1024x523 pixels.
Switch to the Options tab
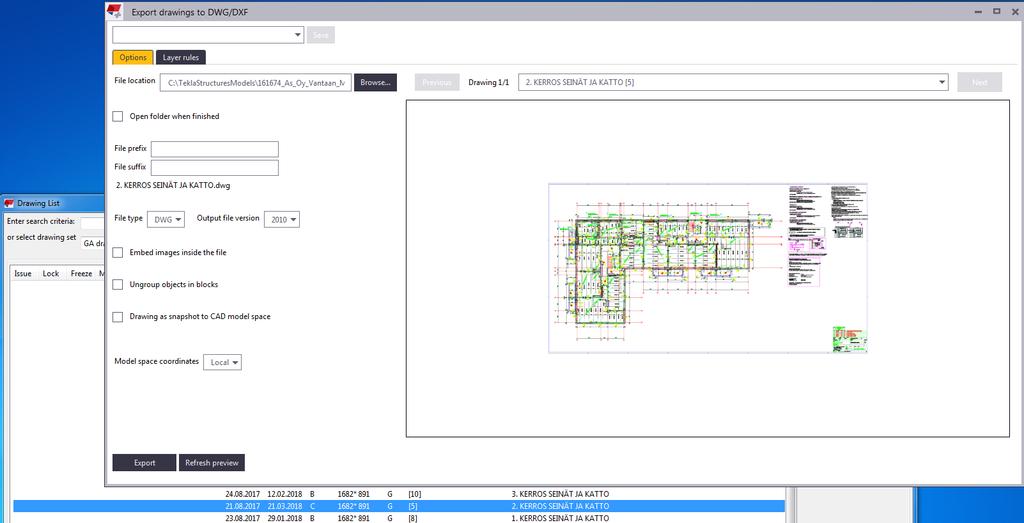133,57
